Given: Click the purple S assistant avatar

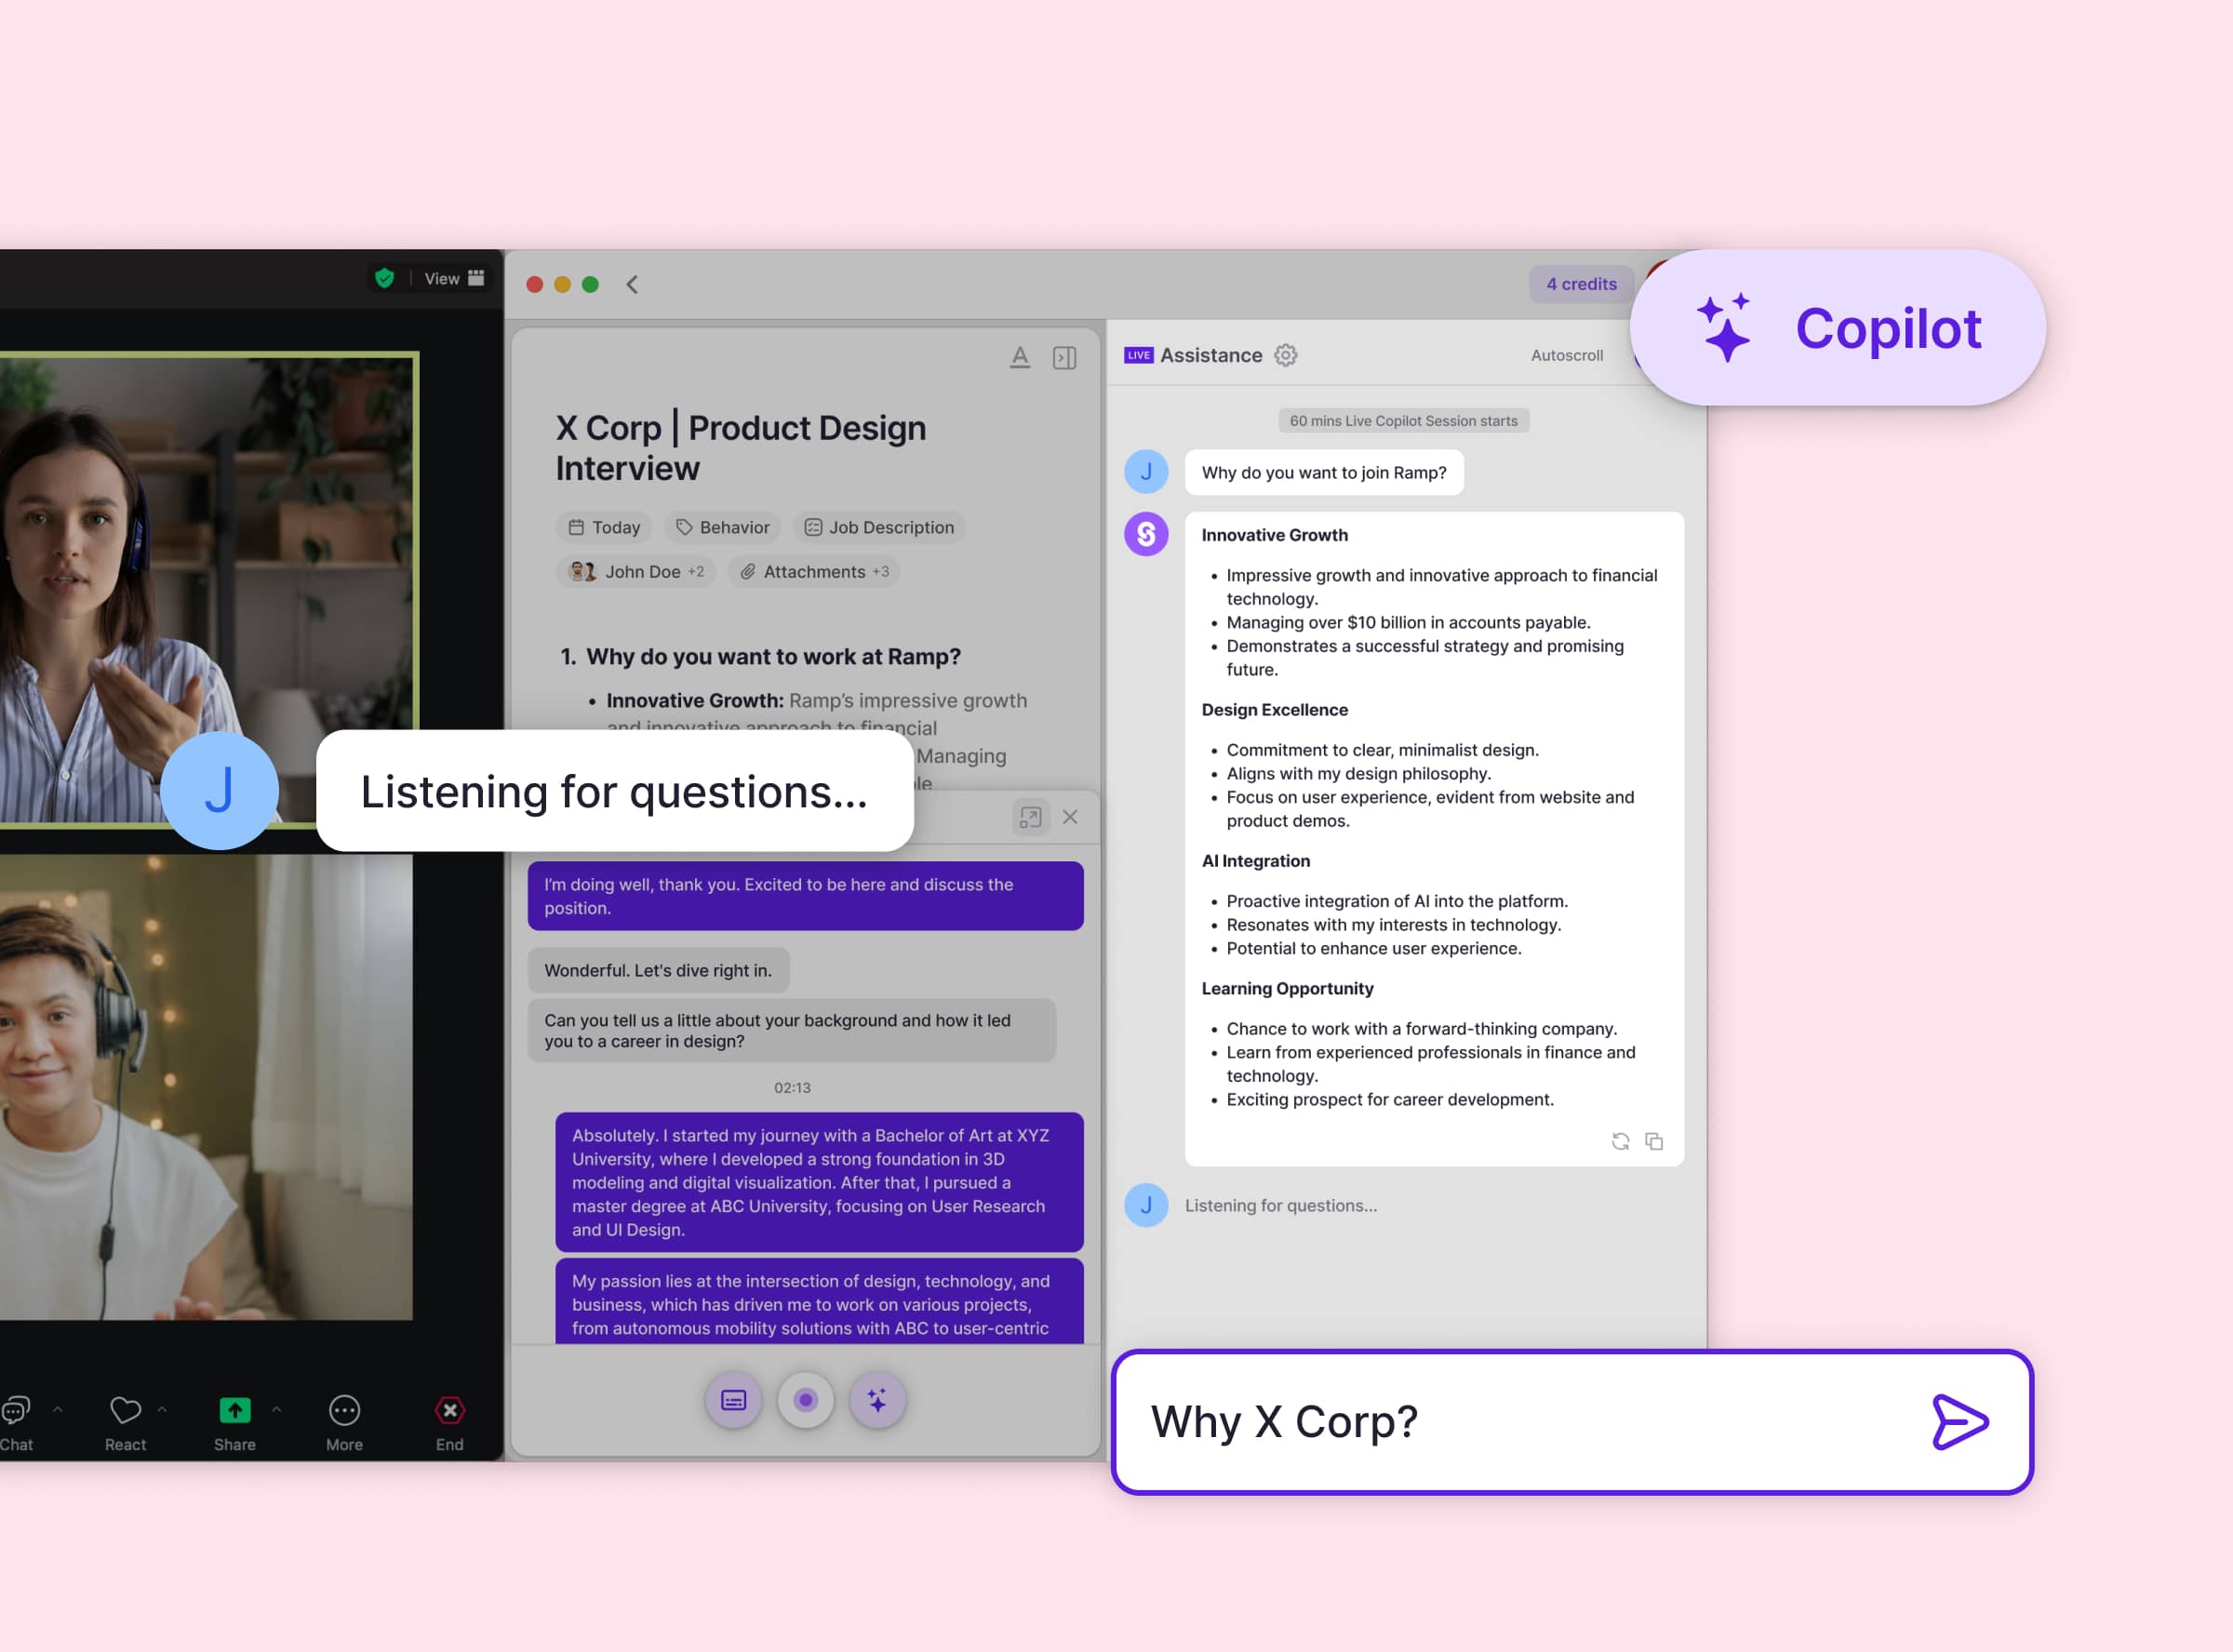Looking at the screenshot, I should [x=1146, y=534].
